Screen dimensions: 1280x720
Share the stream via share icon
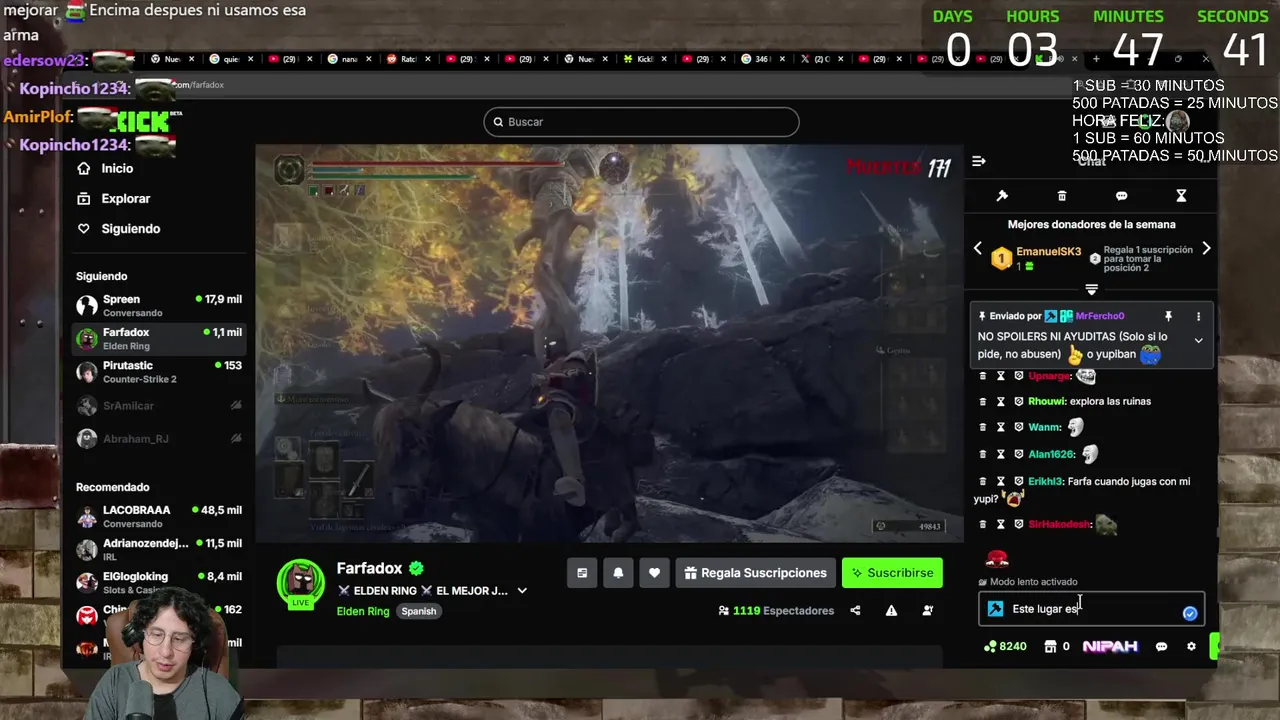(855, 610)
